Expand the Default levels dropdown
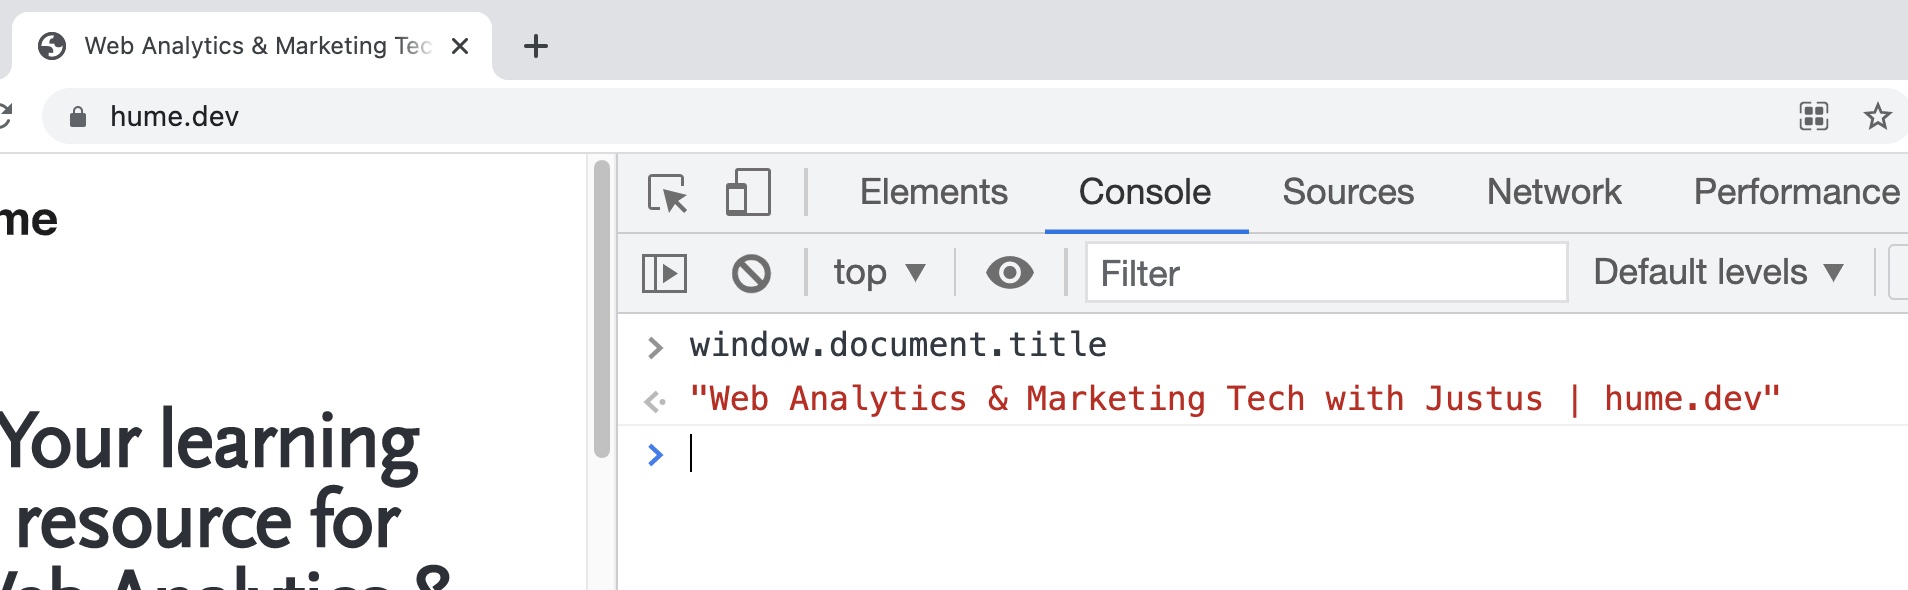Screen dimensions: 1908x590 [x=1718, y=273]
